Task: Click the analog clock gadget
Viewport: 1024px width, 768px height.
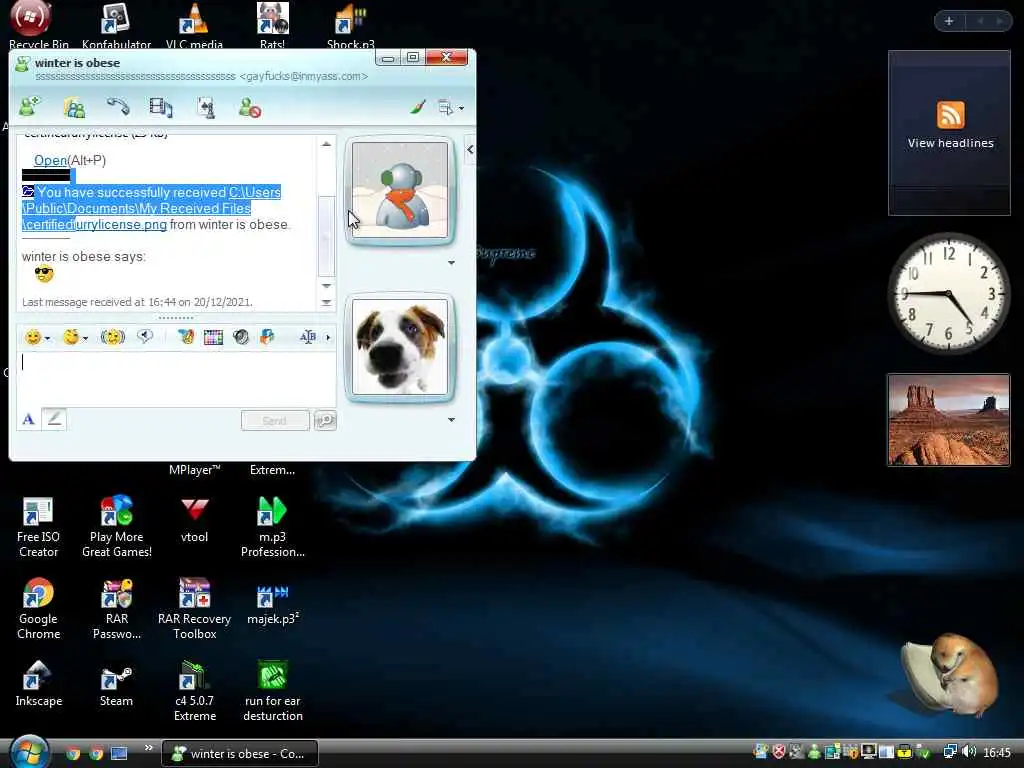Action: pyautogui.click(x=949, y=293)
